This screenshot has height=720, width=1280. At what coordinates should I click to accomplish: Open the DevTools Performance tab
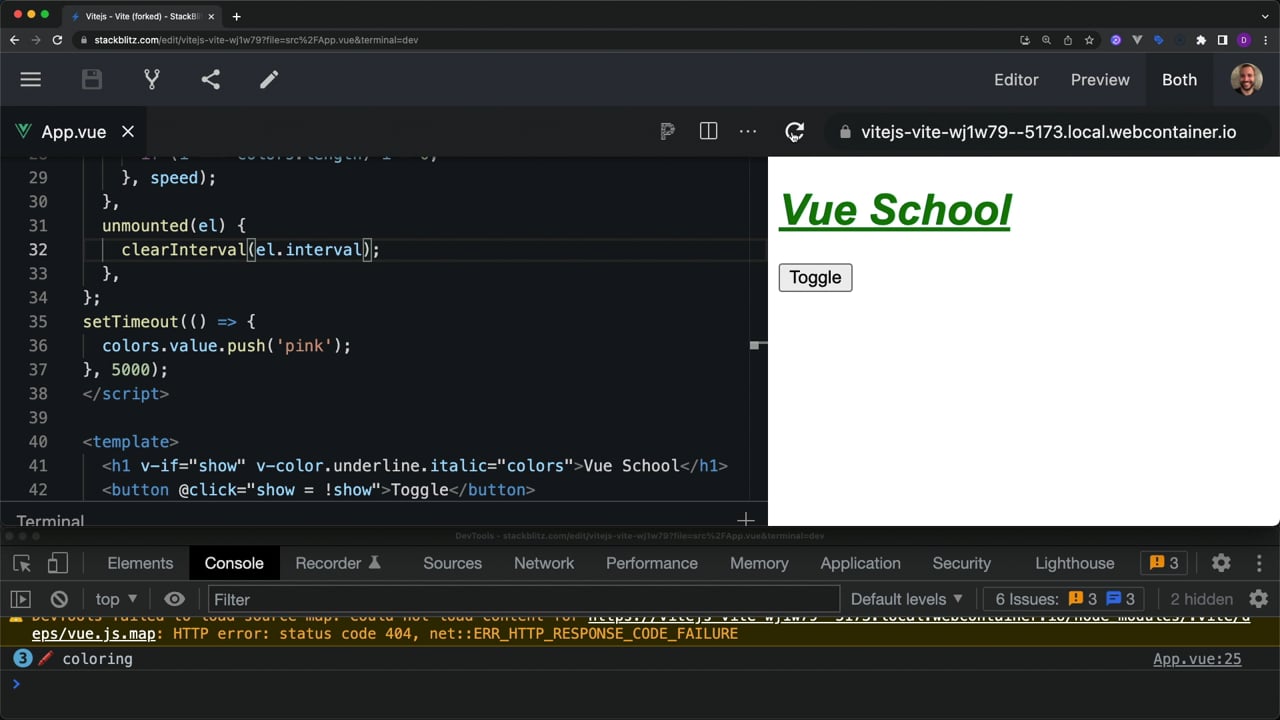(651, 563)
